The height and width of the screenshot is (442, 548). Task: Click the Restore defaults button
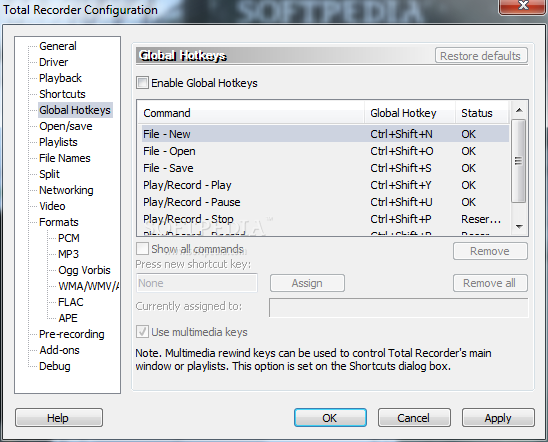(481, 56)
